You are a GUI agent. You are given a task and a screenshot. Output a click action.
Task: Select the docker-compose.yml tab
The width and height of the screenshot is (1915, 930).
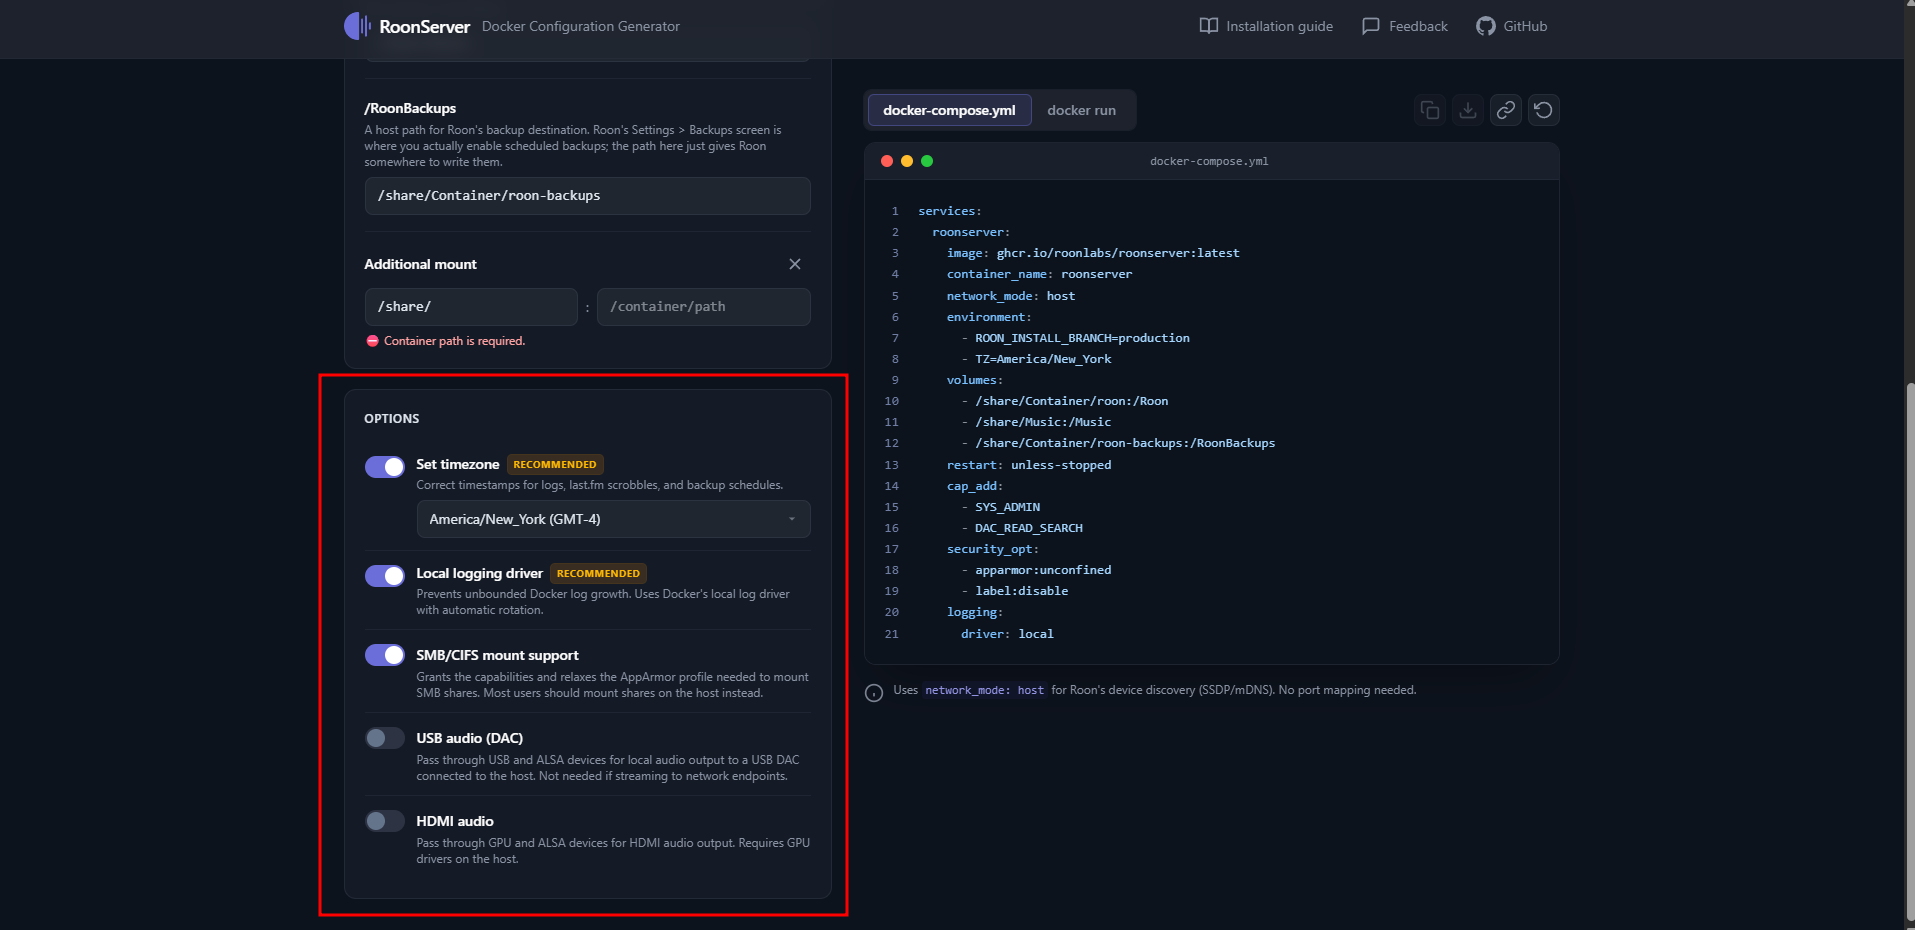(x=949, y=110)
